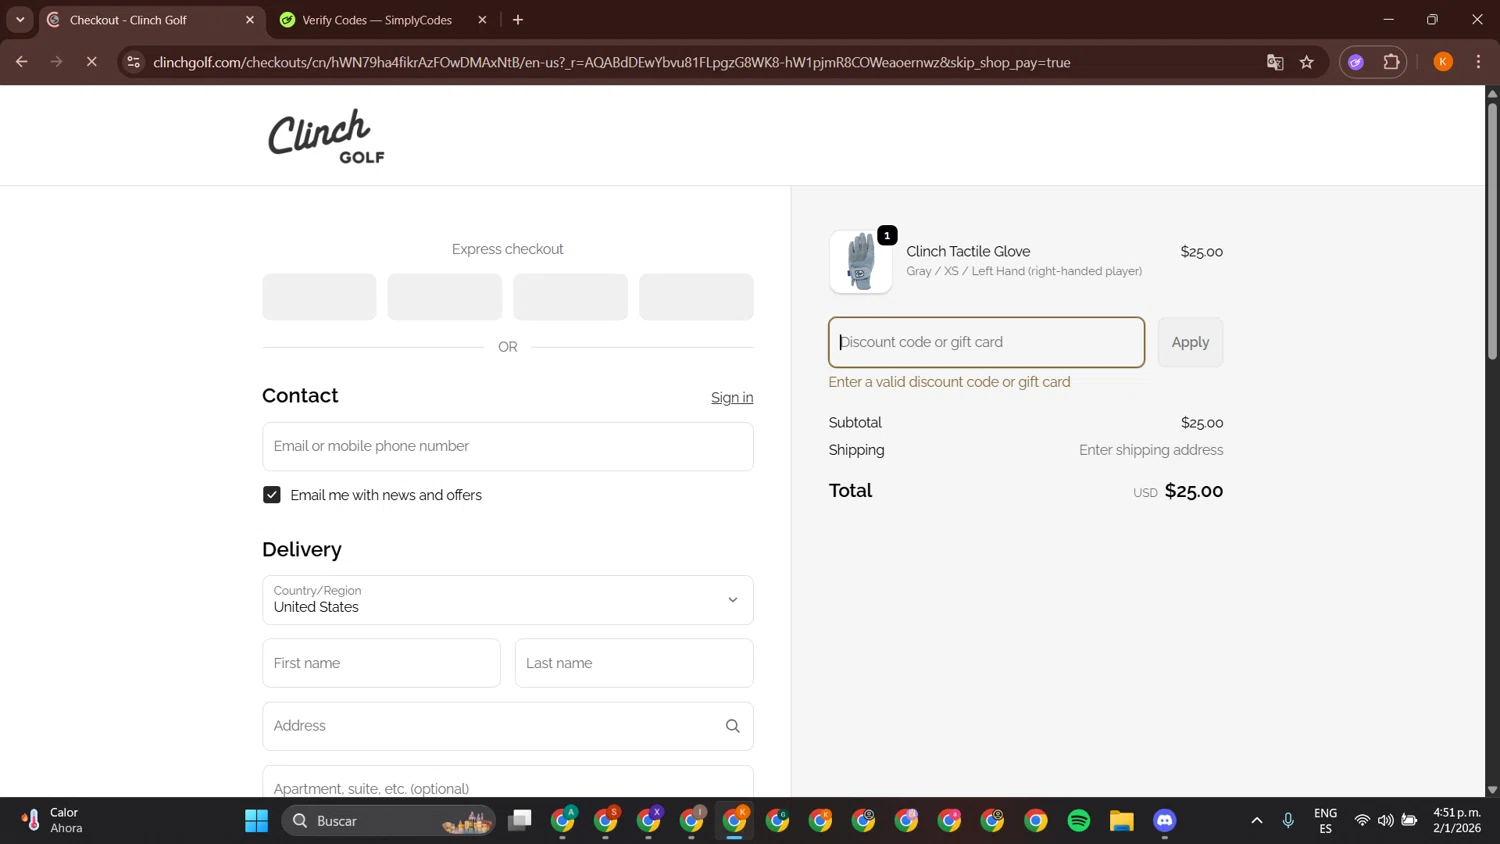Click the battery tray icon
The image size is (1500, 844).
point(1409,821)
